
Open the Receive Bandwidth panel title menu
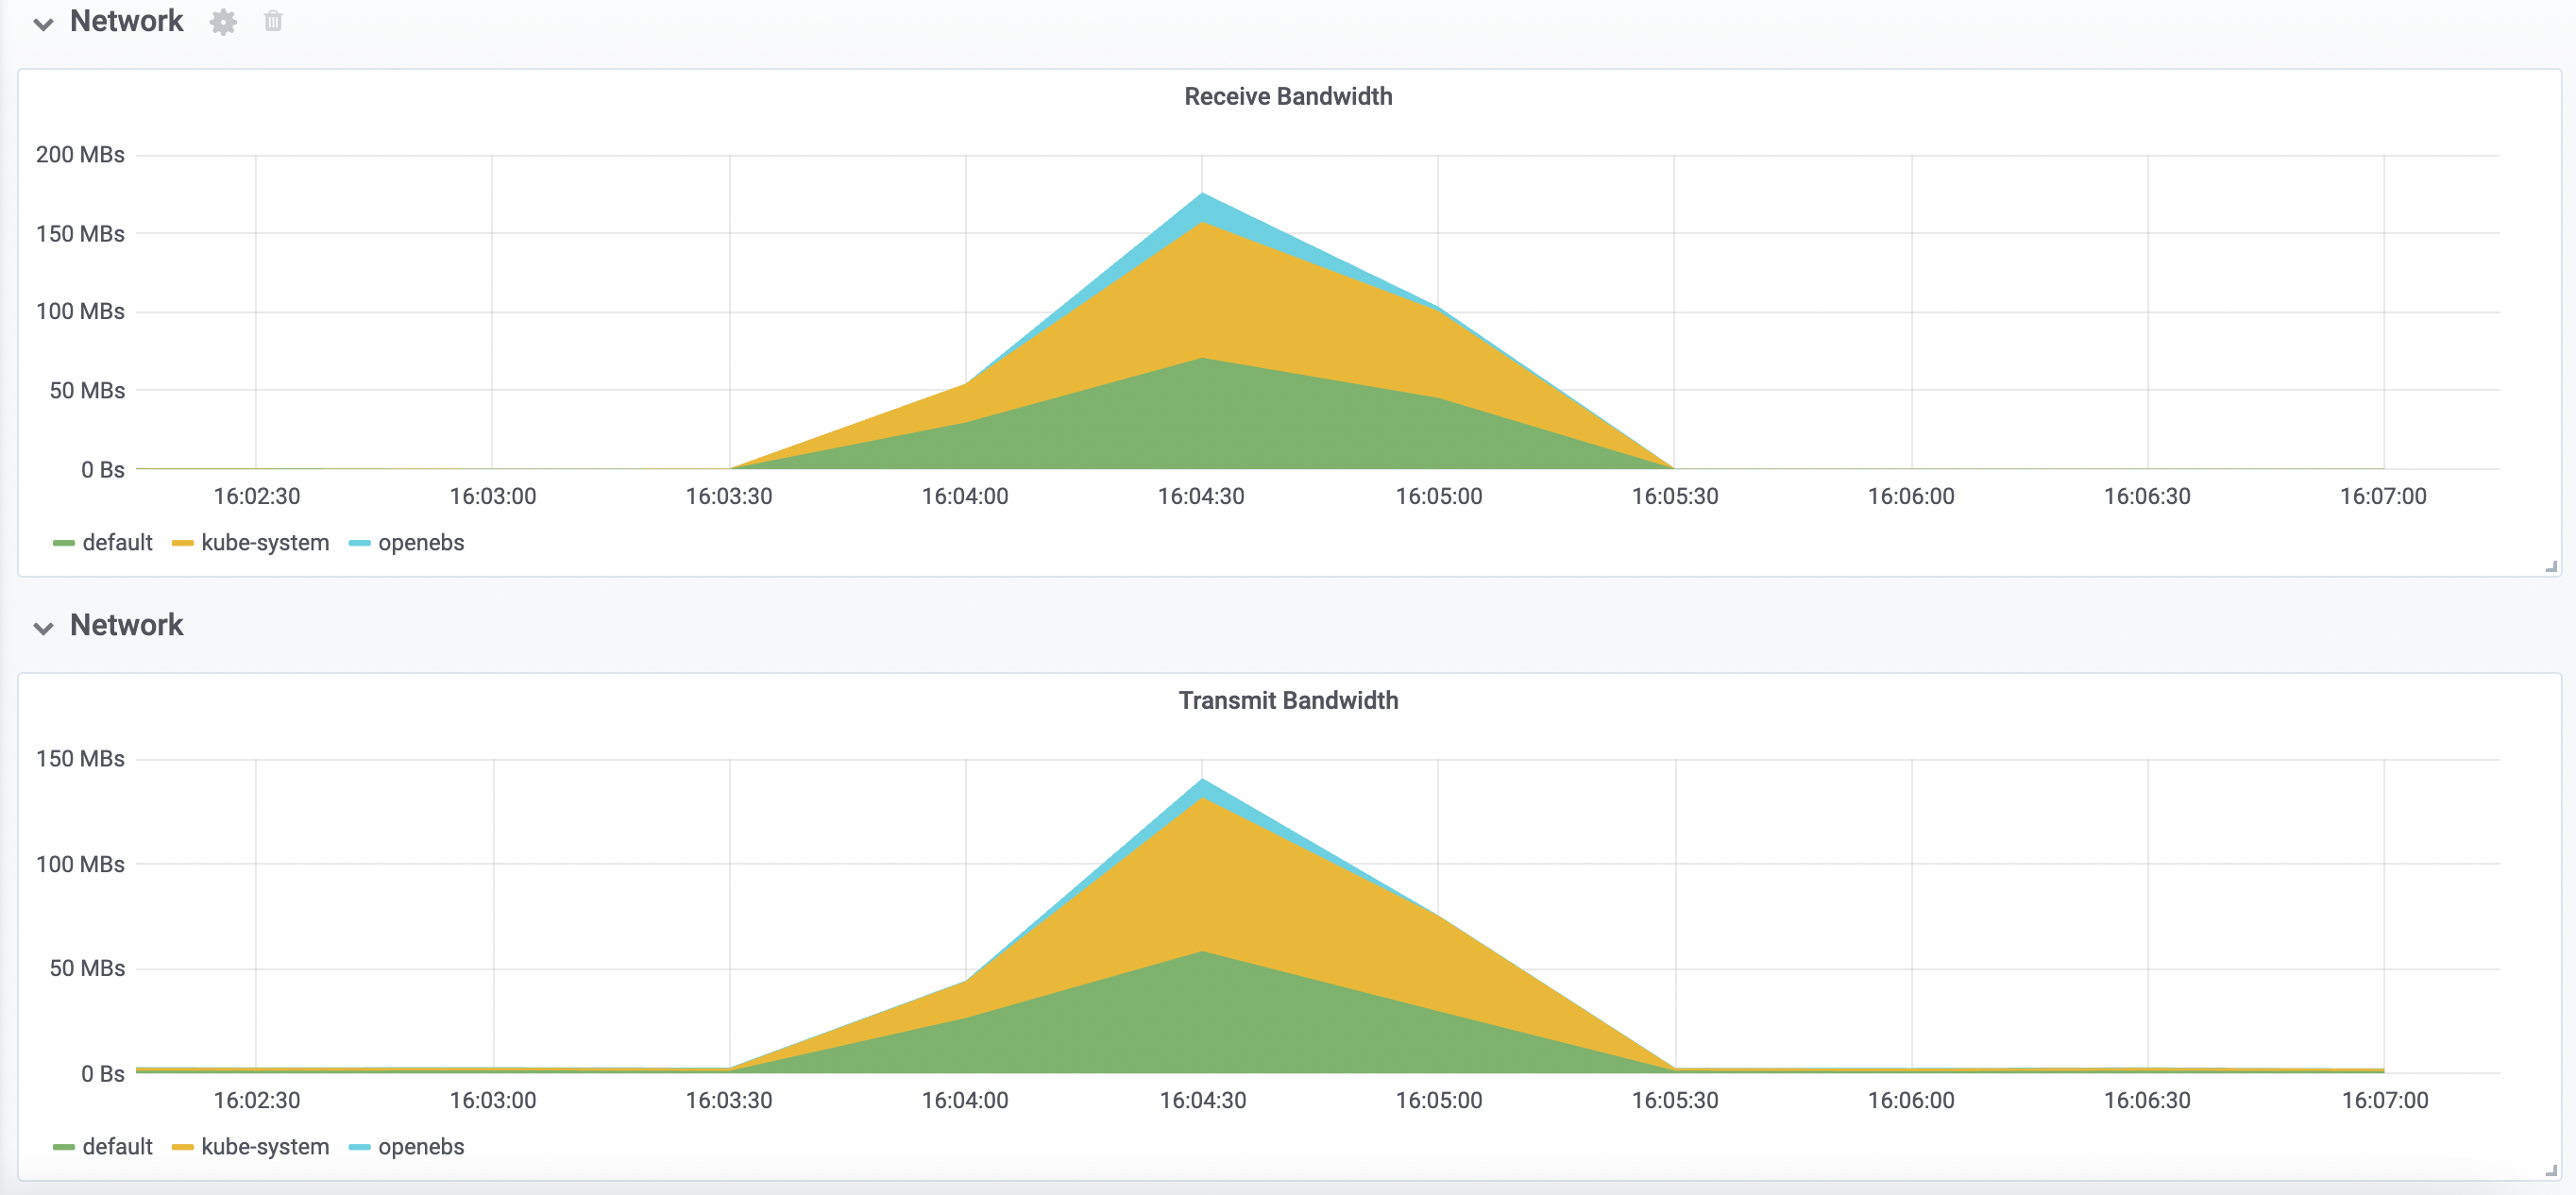click(x=1287, y=96)
